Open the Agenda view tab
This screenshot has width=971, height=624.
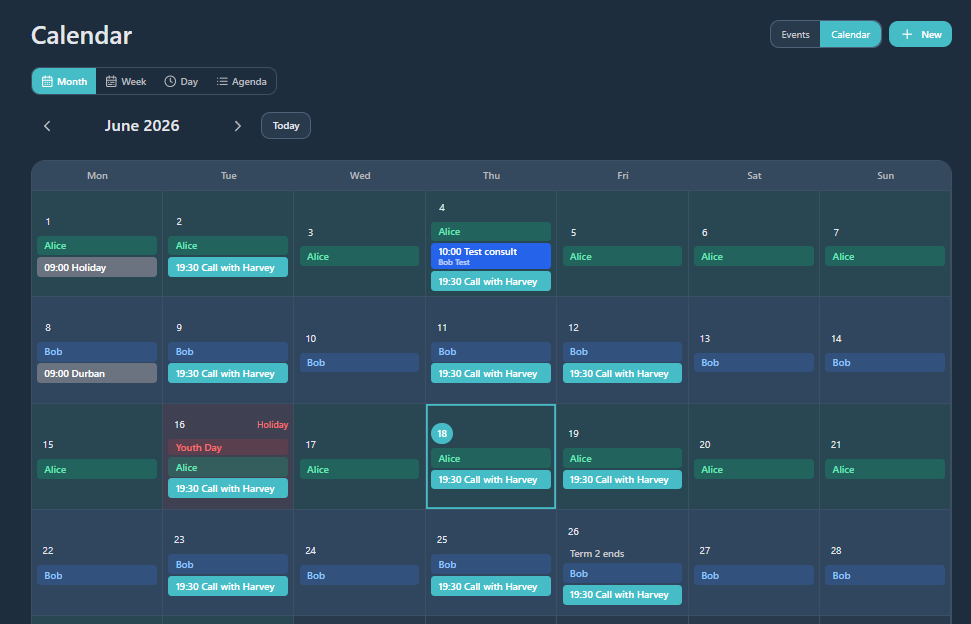click(x=242, y=81)
